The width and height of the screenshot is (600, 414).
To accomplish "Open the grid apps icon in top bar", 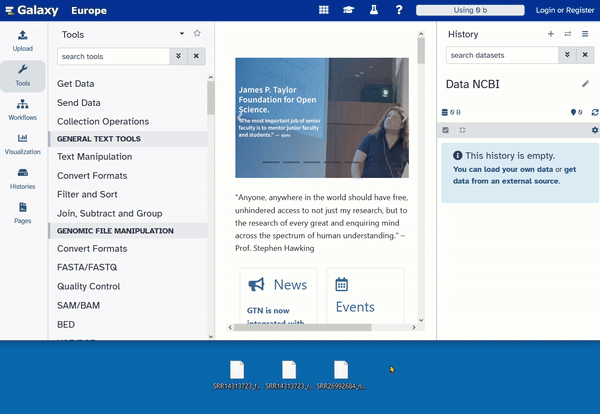I will coord(324,10).
